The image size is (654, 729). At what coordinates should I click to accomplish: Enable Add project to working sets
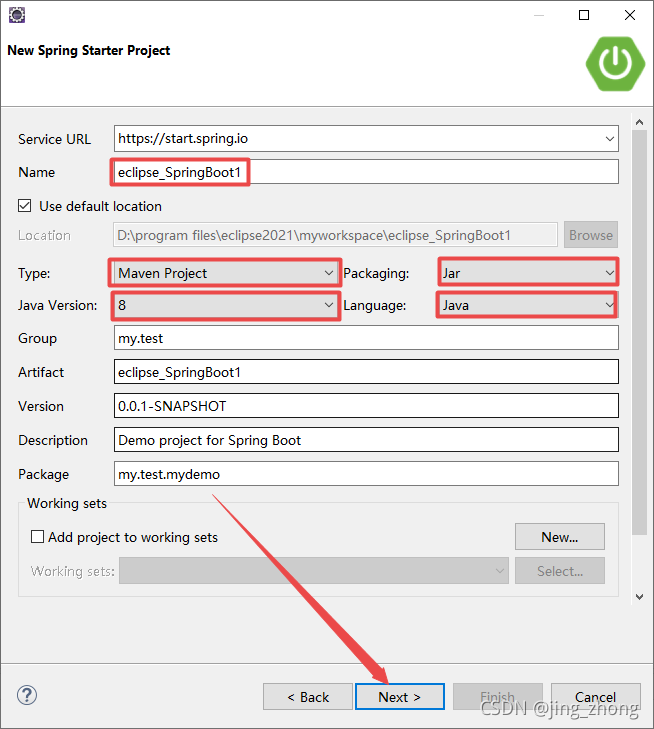click(x=37, y=537)
